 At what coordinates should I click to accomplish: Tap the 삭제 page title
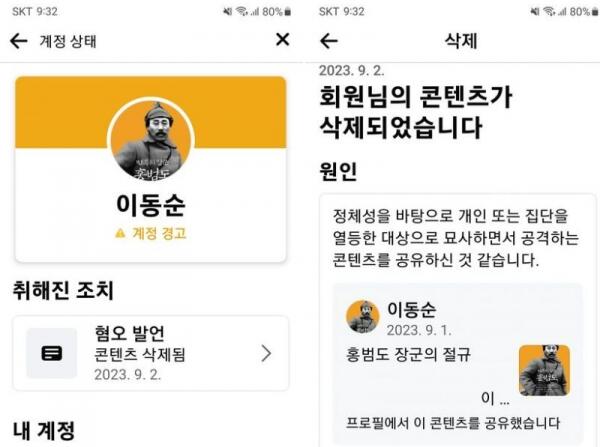click(x=461, y=41)
